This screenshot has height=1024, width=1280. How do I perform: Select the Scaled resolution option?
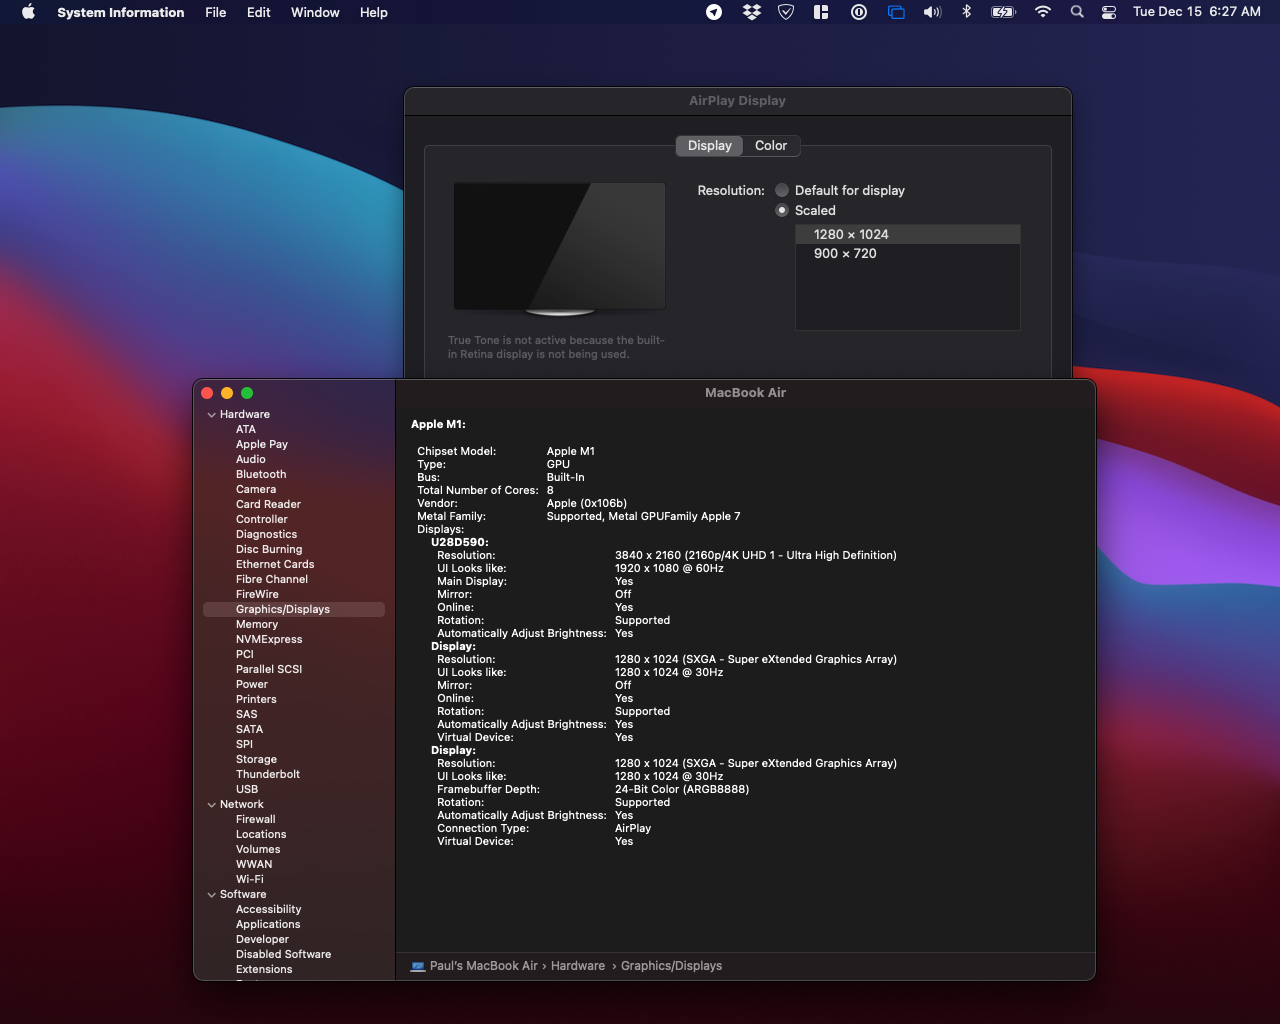781,210
